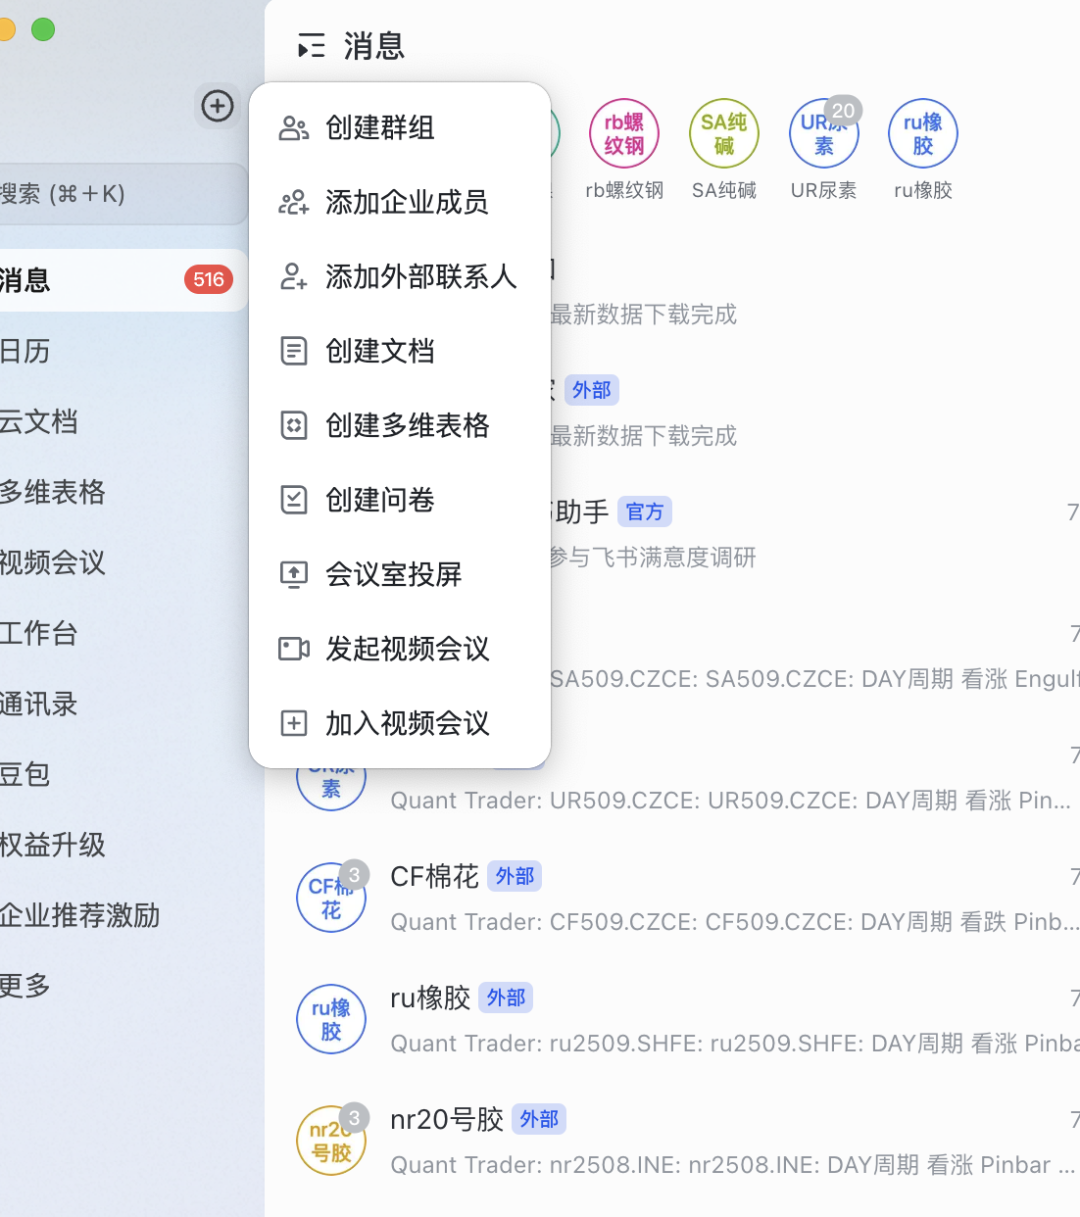This screenshot has height=1217, width=1080.
Task: Click the plus create button in sidebar
Action: point(218,106)
